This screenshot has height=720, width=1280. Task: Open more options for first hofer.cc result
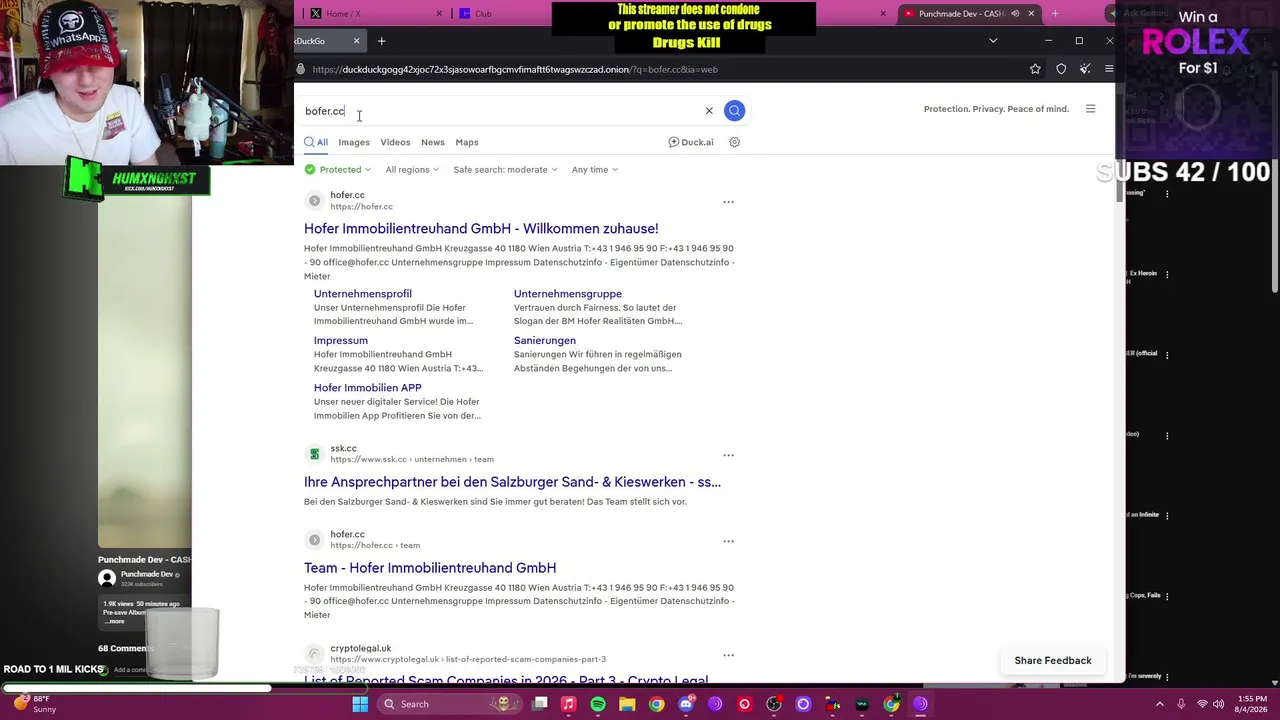728,202
